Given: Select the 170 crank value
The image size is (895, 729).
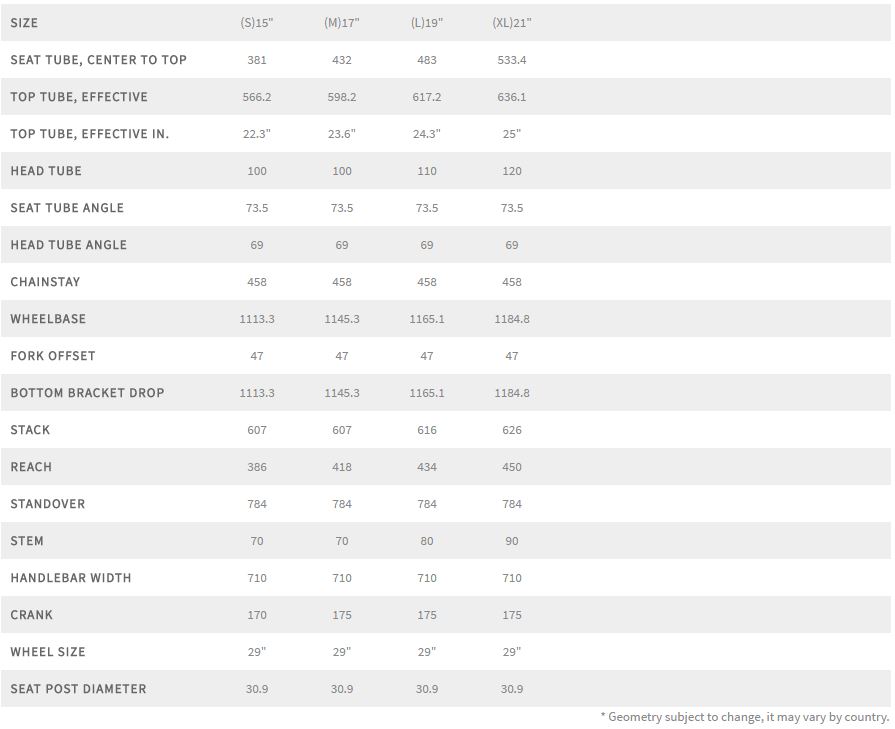Looking at the screenshot, I should pyautogui.click(x=257, y=615).
